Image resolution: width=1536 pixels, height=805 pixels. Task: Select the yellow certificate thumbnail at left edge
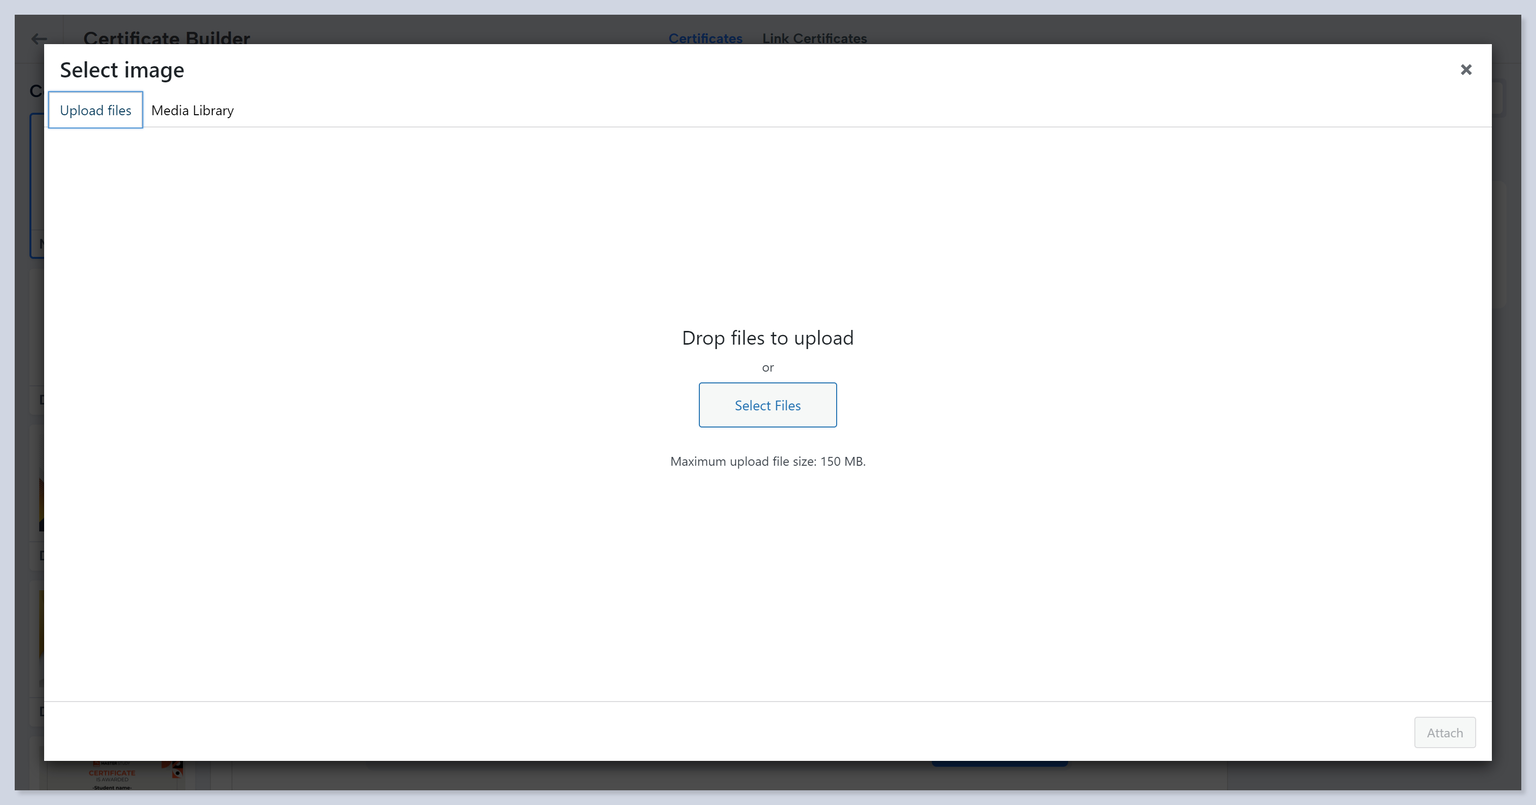point(40,500)
